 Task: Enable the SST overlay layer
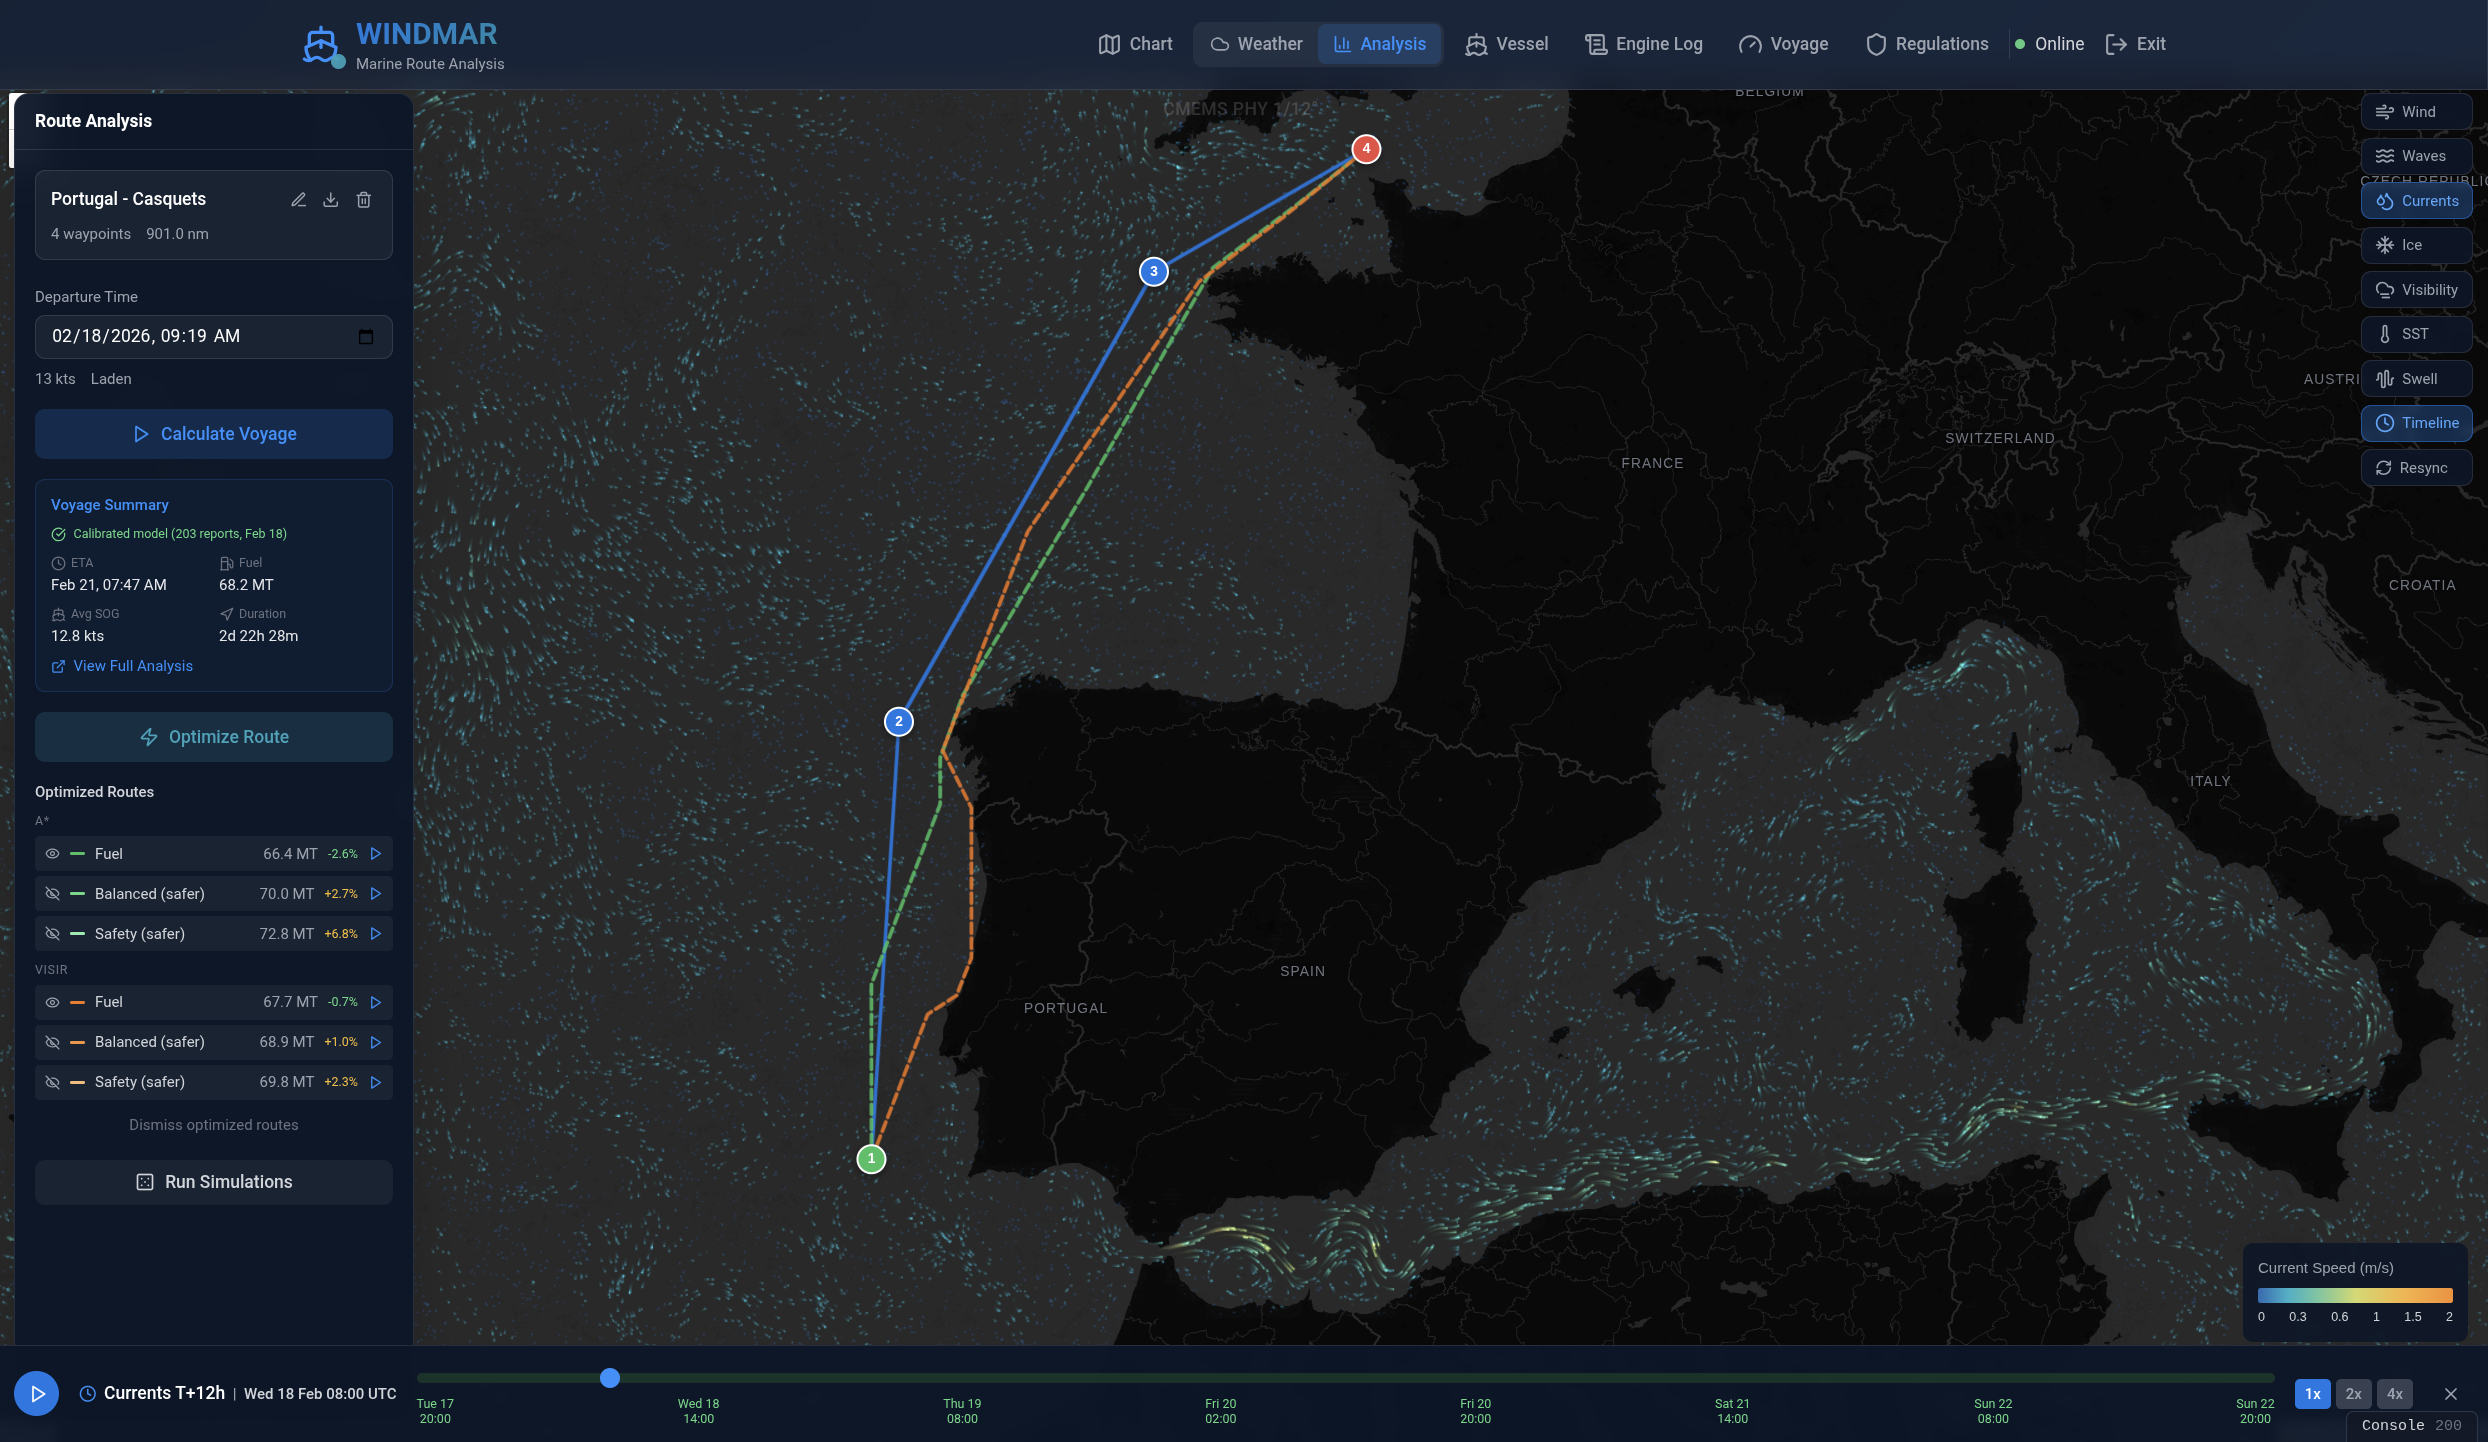(x=2415, y=334)
